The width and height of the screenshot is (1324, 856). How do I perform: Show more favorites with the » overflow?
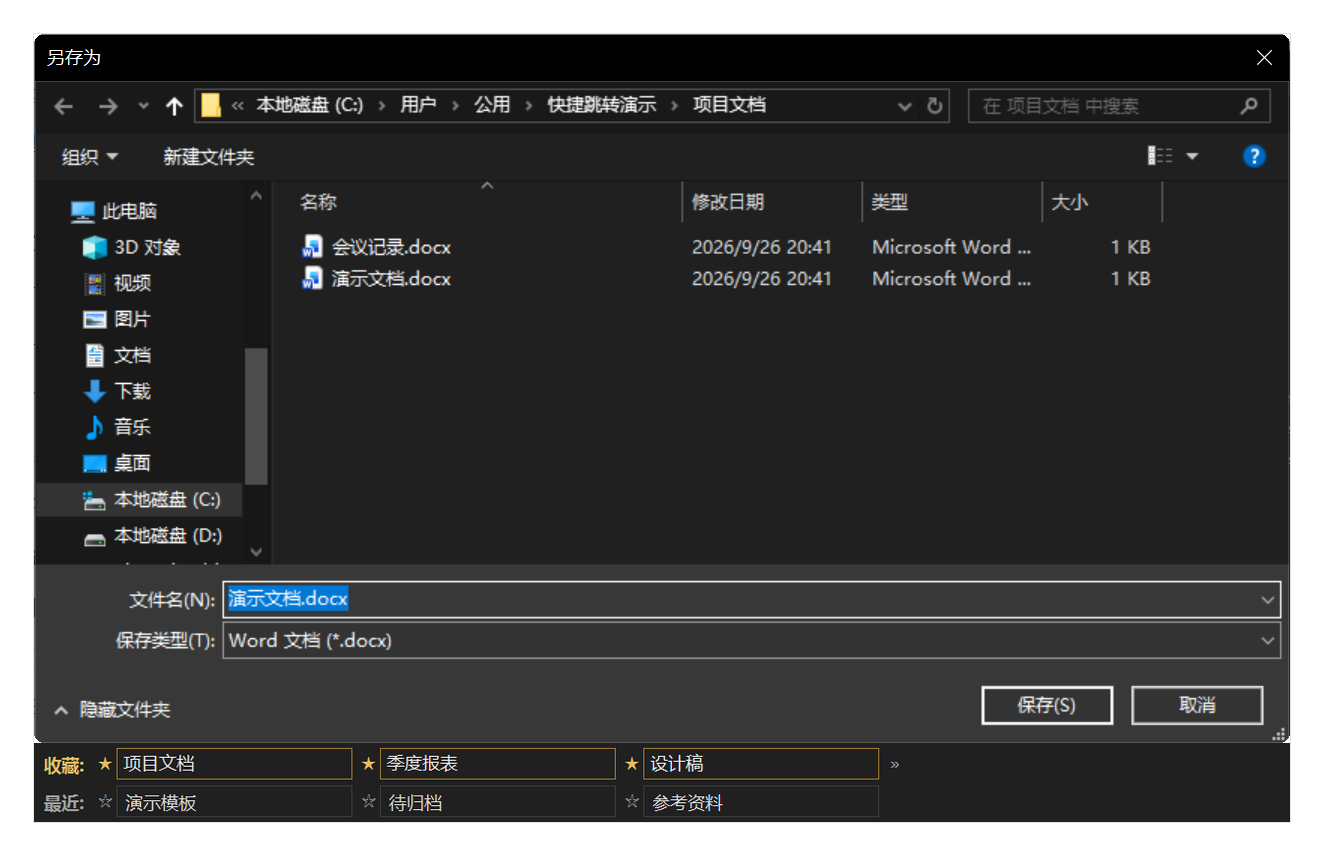click(x=895, y=764)
